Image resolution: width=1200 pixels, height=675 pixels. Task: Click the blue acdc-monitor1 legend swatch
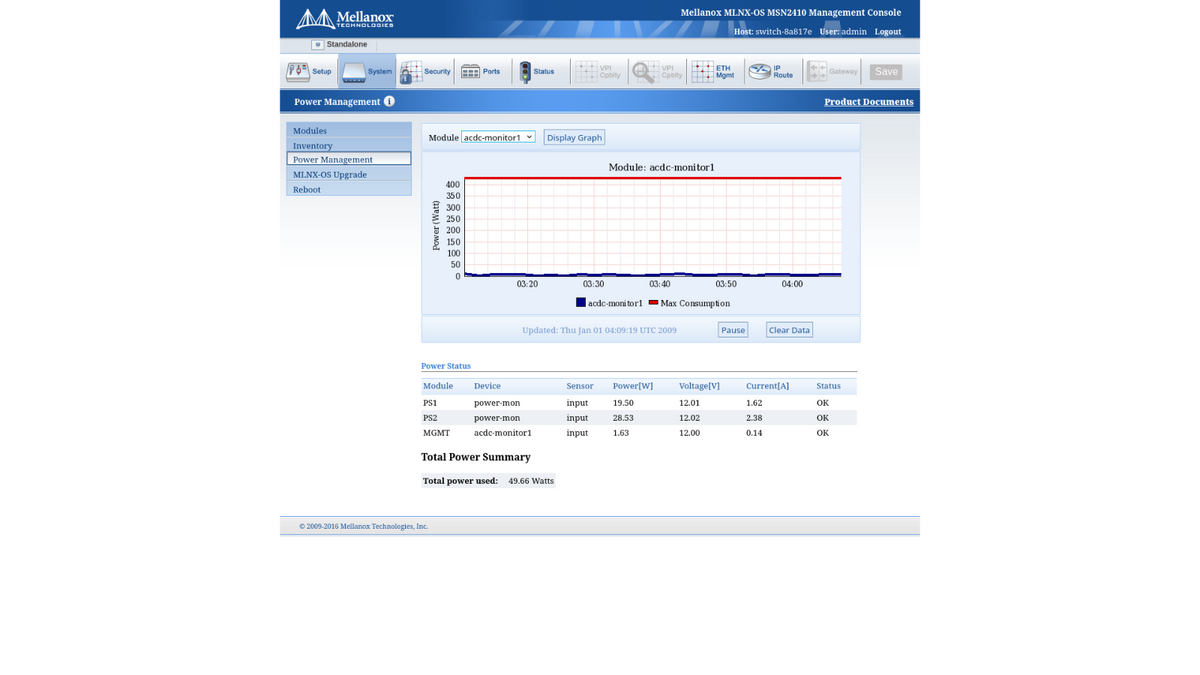[581, 302]
